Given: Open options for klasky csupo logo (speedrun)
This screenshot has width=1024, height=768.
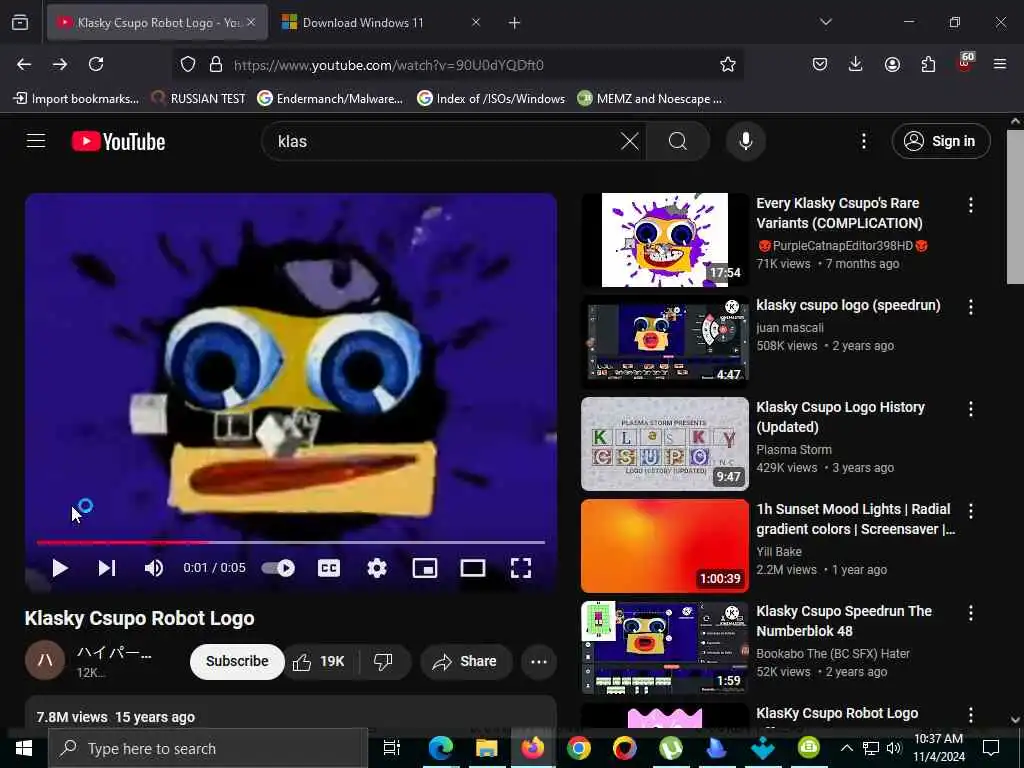Looking at the screenshot, I should point(971,307).
